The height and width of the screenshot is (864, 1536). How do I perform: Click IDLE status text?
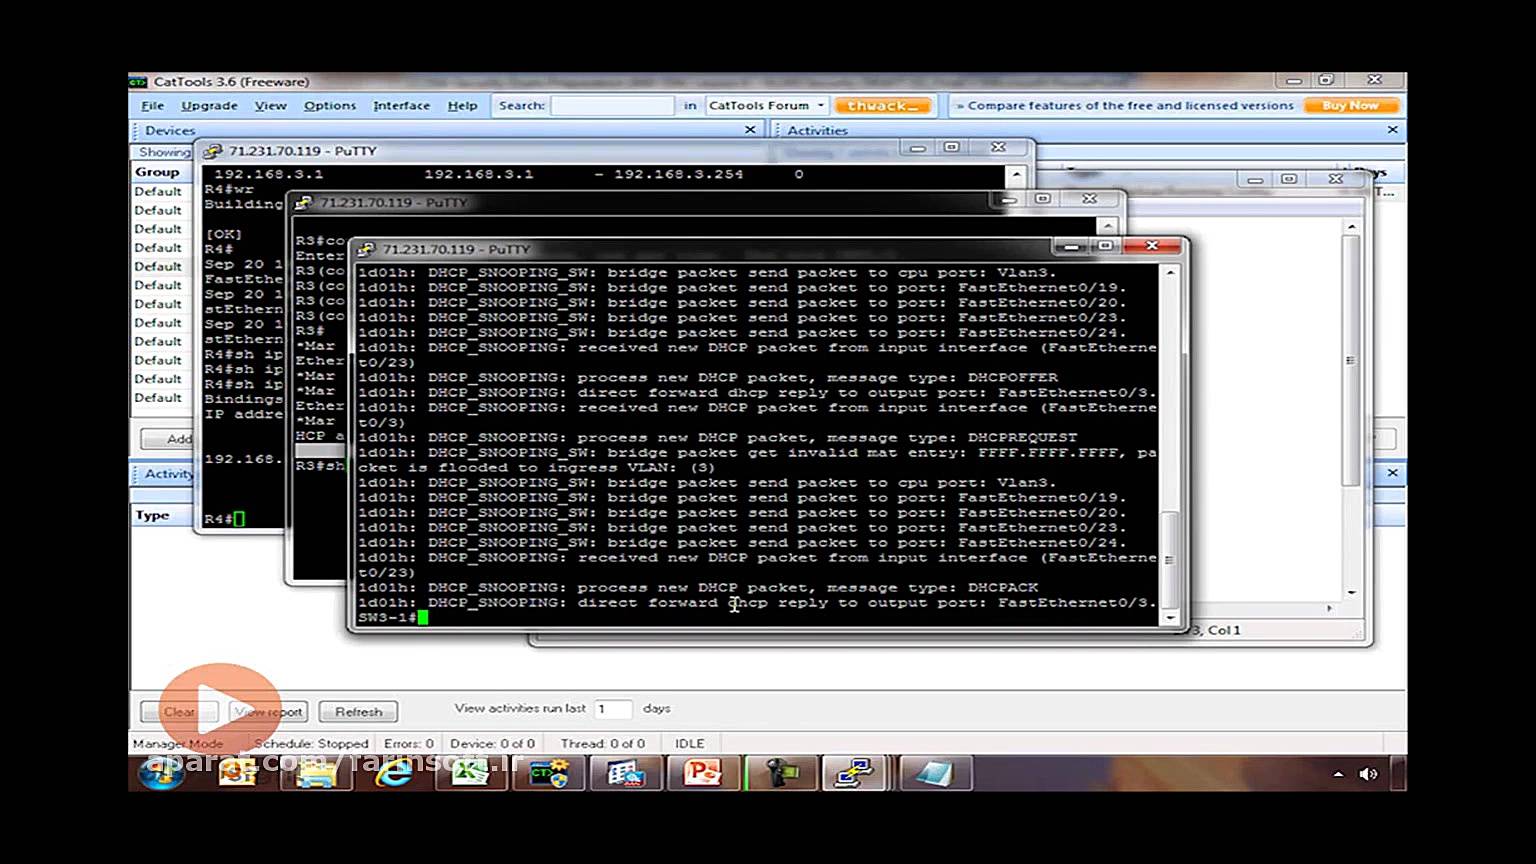tap(689, 743)
